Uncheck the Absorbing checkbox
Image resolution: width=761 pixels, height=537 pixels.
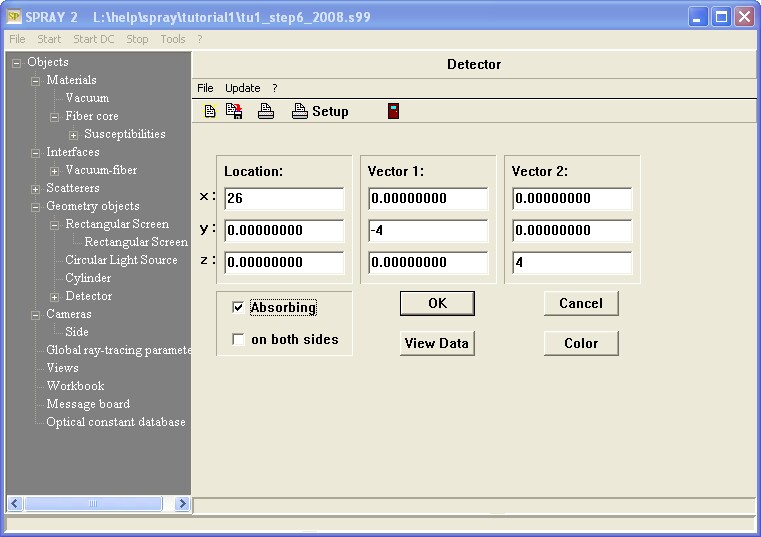tap(238, 308)
